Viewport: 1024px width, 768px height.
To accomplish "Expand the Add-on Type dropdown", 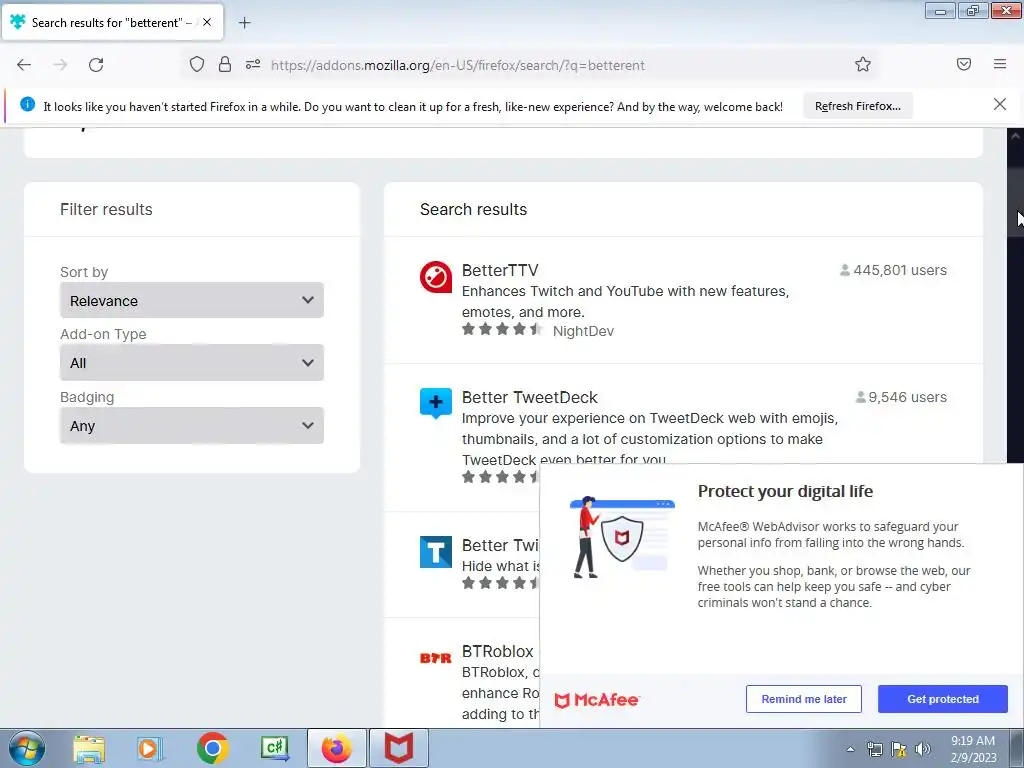I will [192, 362].
